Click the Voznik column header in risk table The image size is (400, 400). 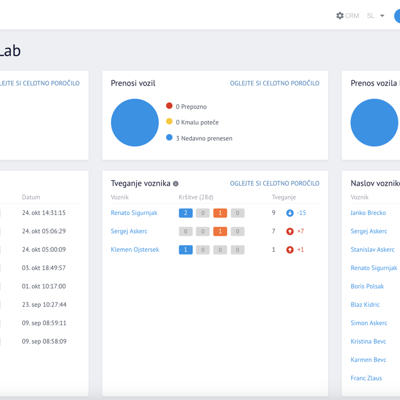pos(119,197)
